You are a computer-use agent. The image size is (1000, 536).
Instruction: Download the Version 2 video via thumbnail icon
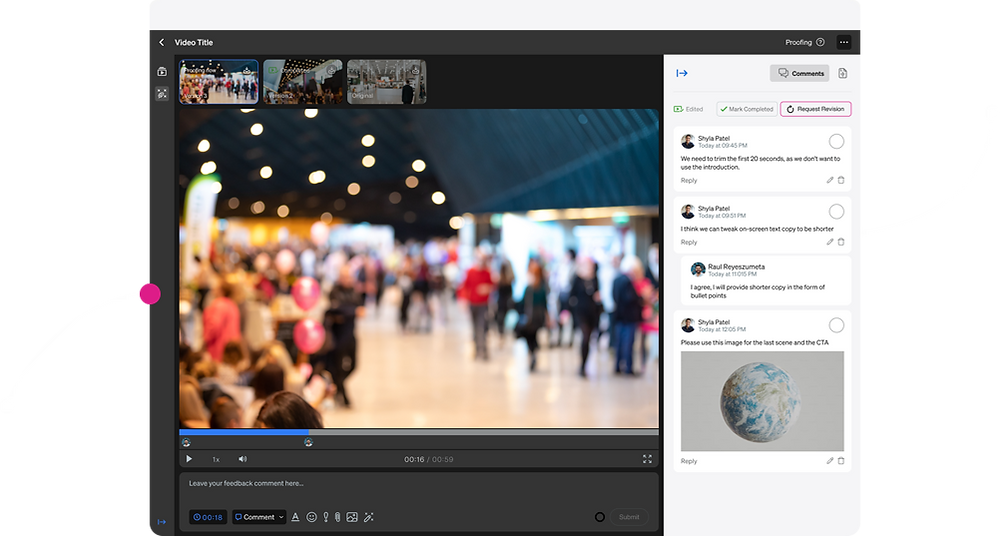(332, 70)
